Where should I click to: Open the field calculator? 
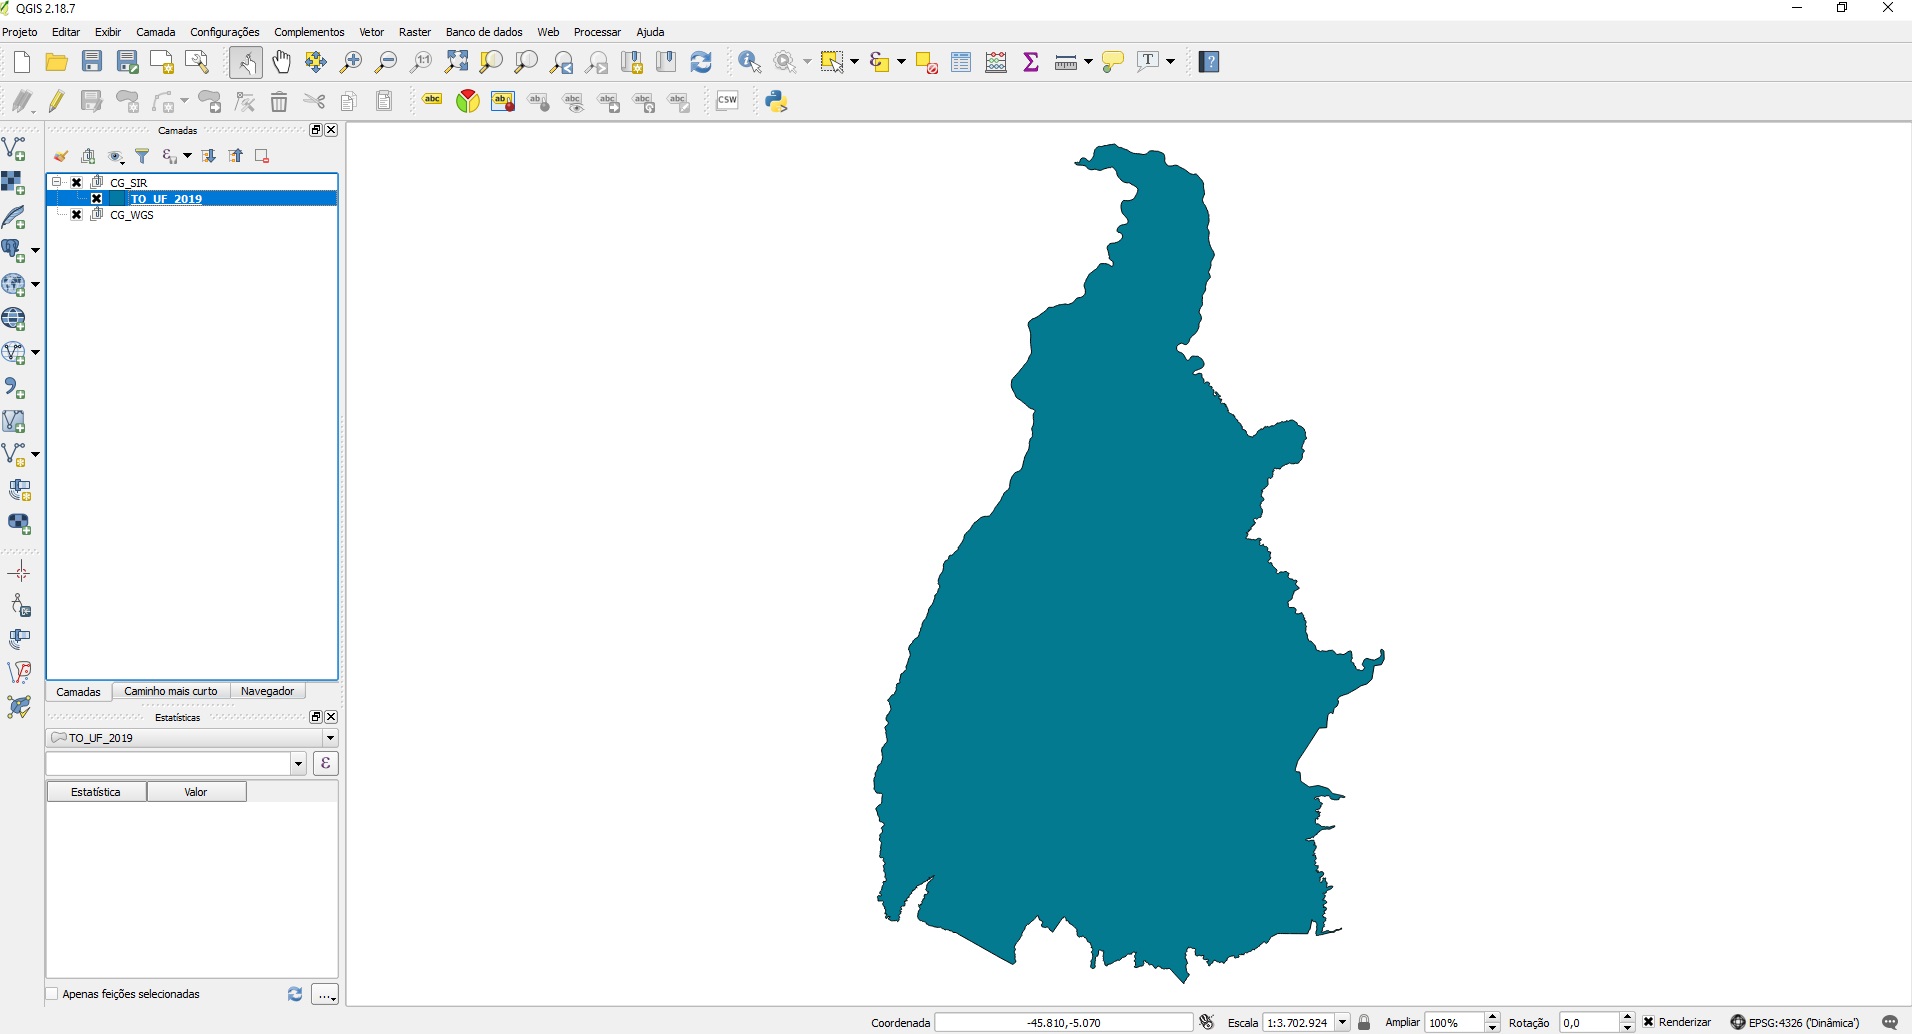pyautogui.click(x=996, y=62)
